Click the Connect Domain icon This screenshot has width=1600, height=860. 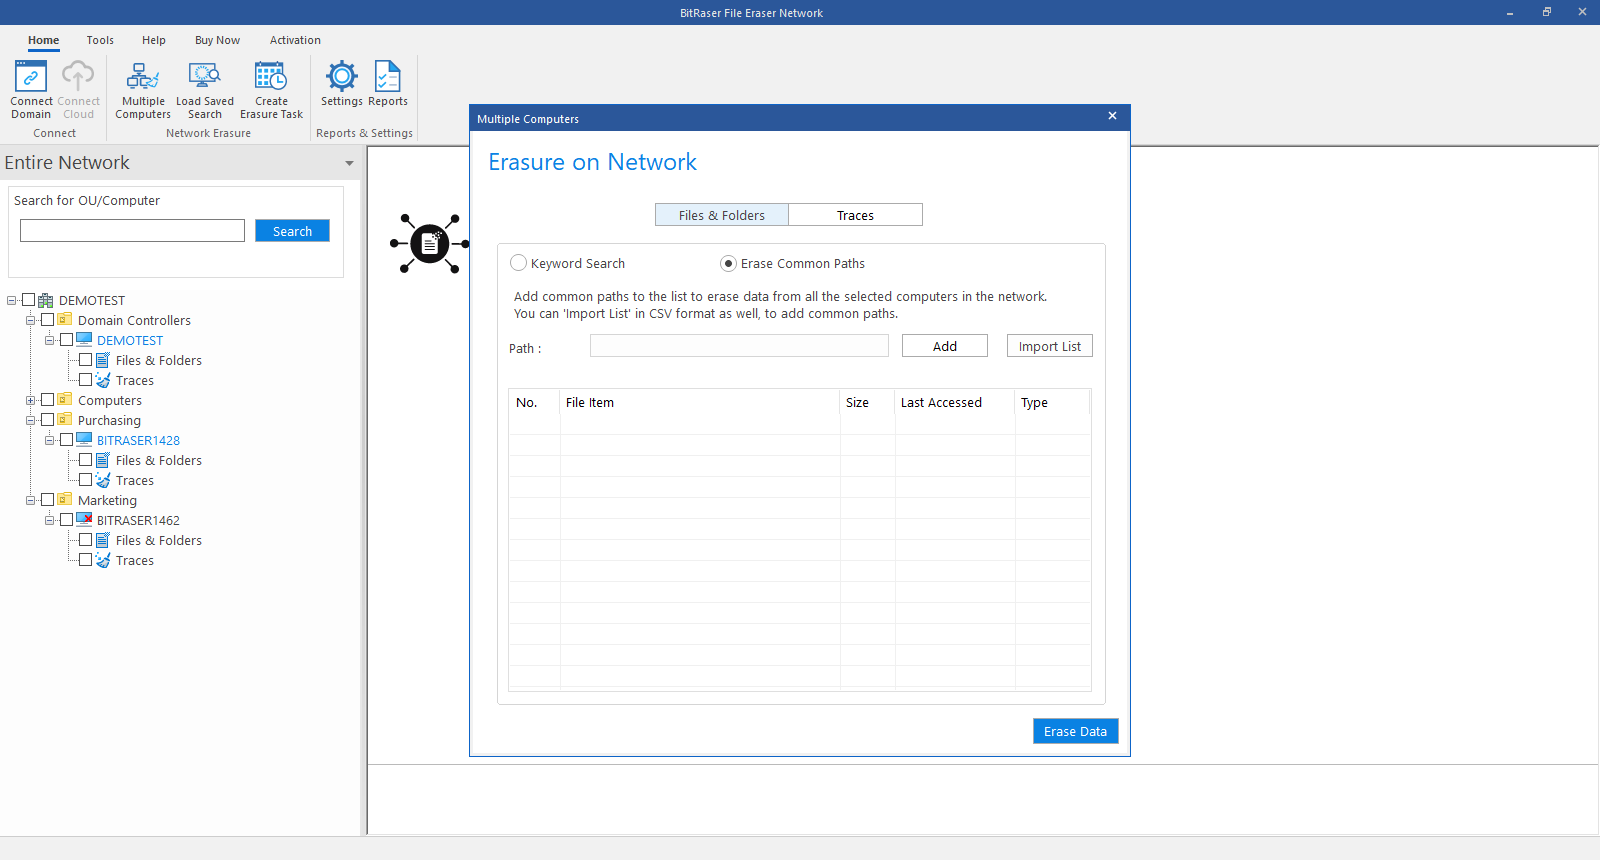[31, 76]
